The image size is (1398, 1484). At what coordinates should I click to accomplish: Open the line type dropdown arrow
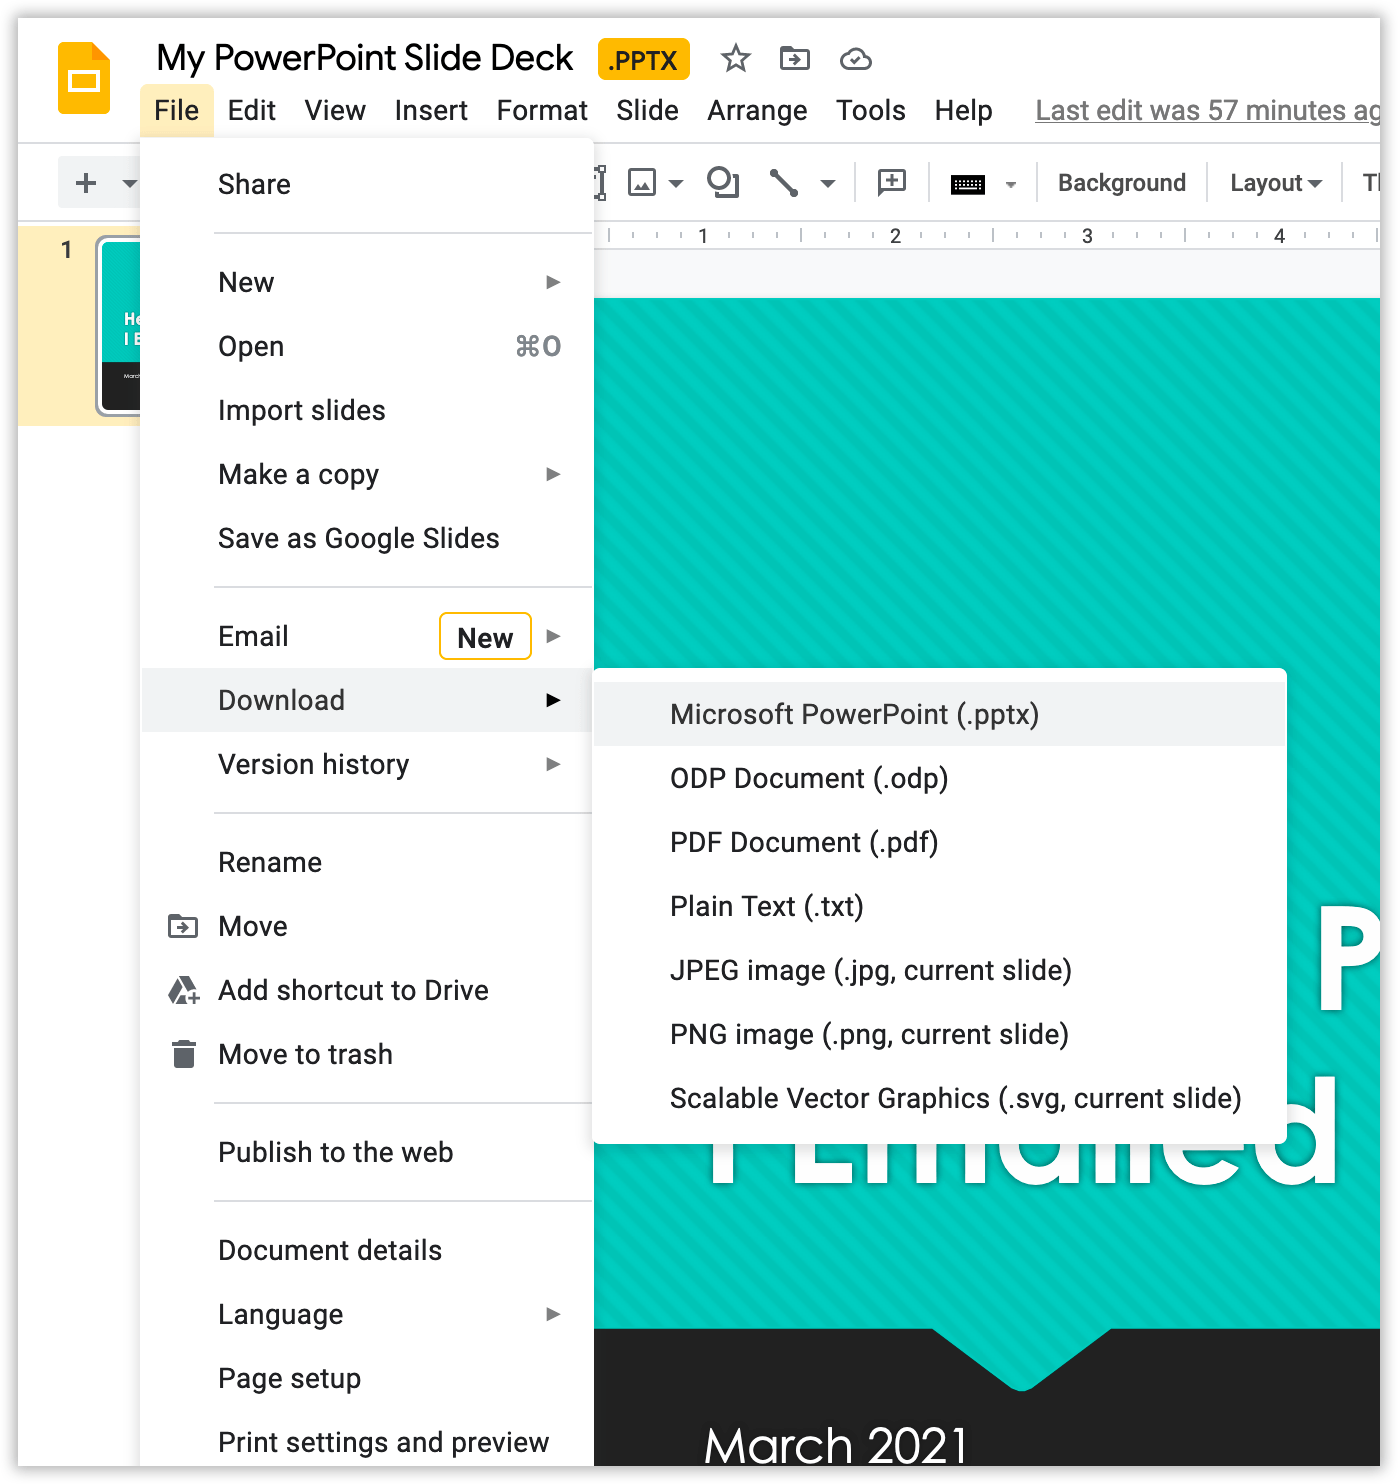[x=828, y=184]
